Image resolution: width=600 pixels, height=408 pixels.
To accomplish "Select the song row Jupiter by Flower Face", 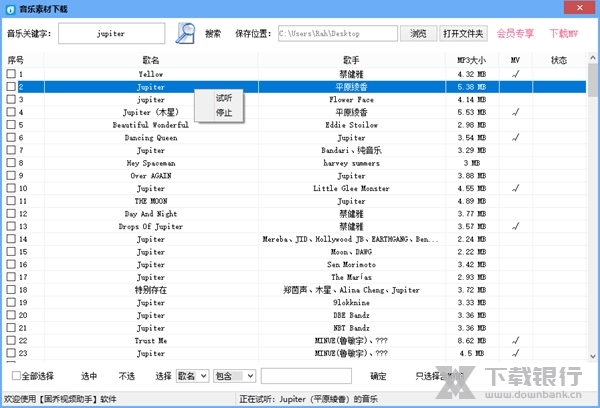I will click(x=296, y=100).
